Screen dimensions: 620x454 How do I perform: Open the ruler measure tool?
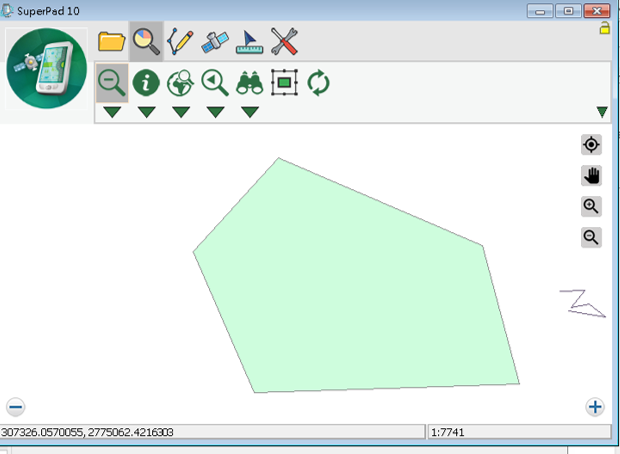point(249,42)
